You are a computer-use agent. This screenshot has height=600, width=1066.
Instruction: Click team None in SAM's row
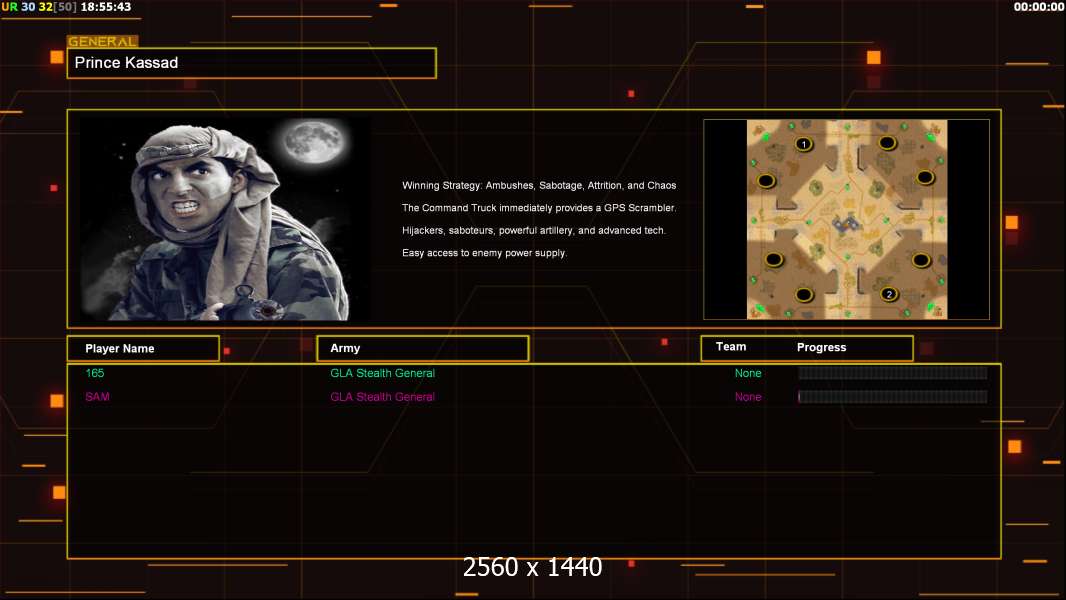pyautogui.click(x=748, y=397)
